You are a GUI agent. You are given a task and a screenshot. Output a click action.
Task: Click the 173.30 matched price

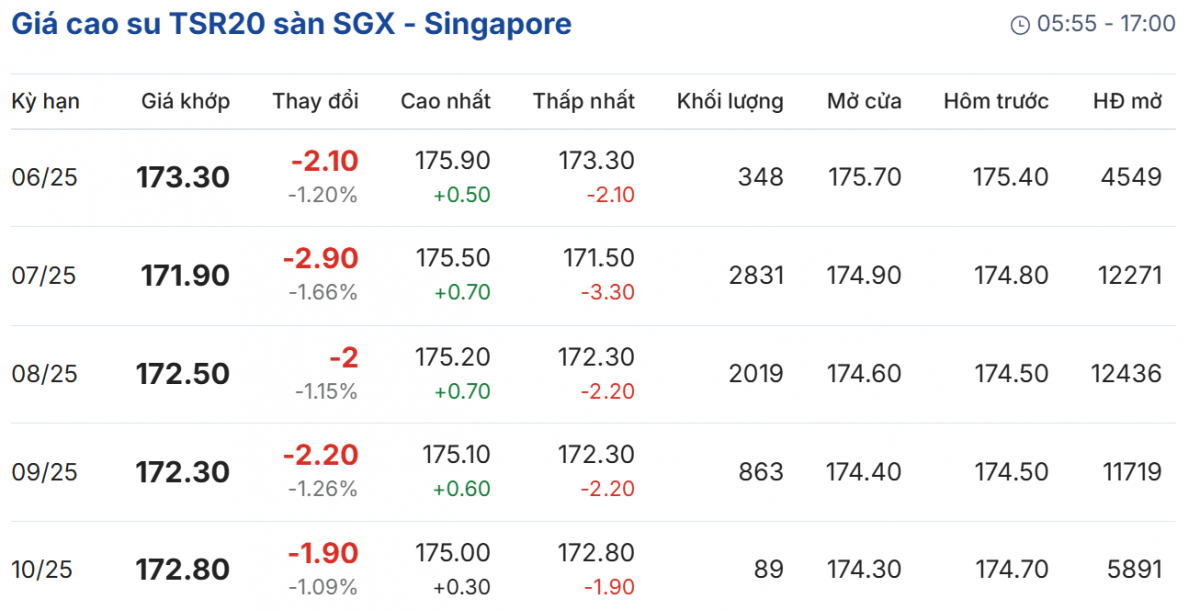pyautogui.click(x=183, y=178)
